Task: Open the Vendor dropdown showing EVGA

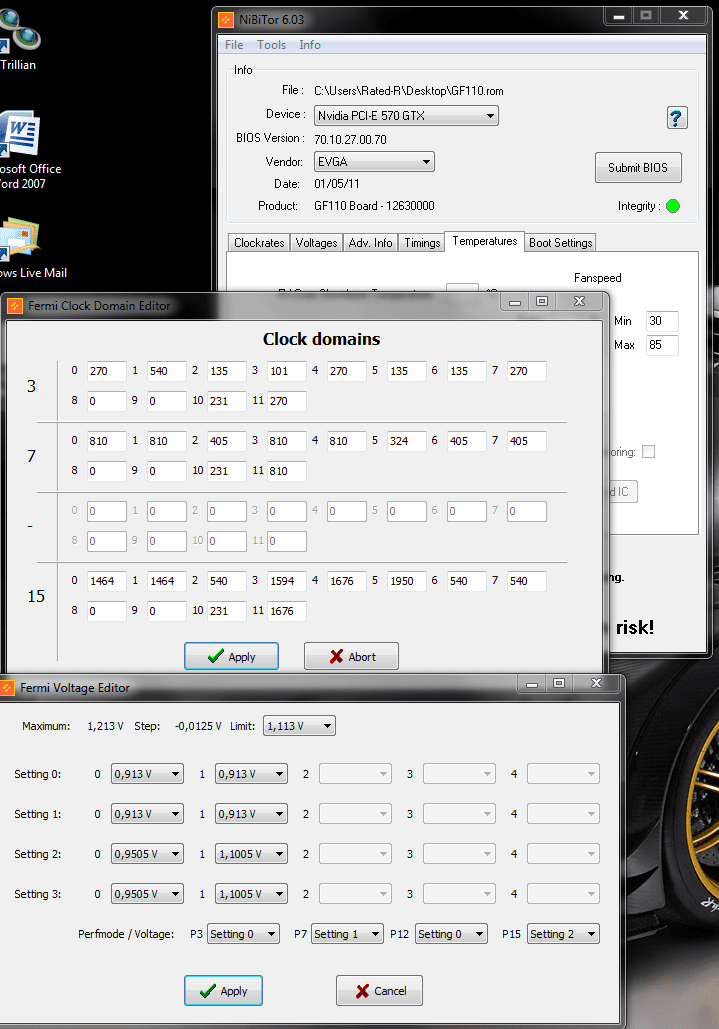Action: (x=374, y=161)
